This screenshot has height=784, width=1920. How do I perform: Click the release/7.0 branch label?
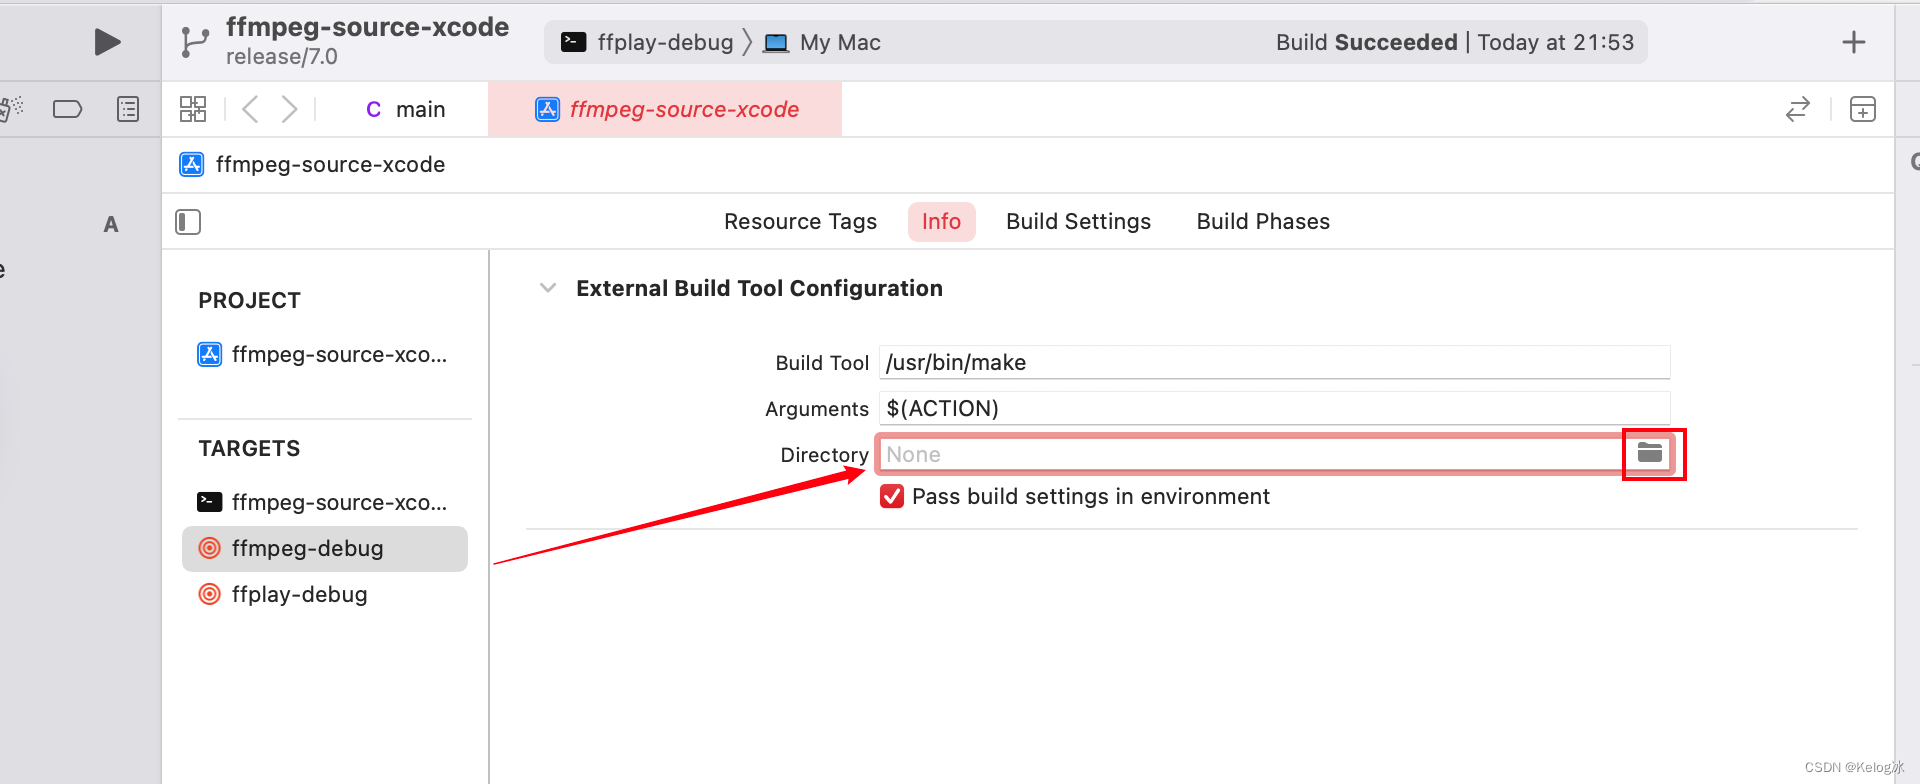click(x=282, y=57)
